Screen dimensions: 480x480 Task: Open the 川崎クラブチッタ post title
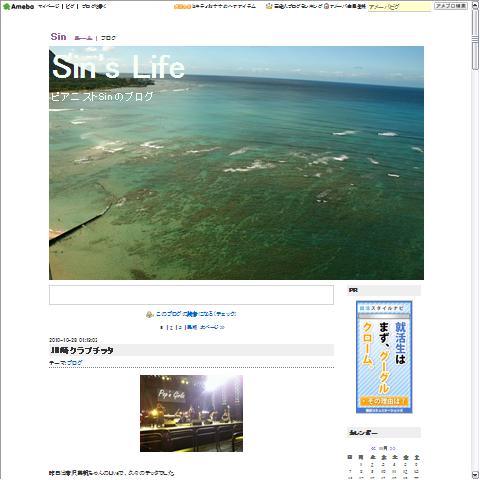point(82,350)
